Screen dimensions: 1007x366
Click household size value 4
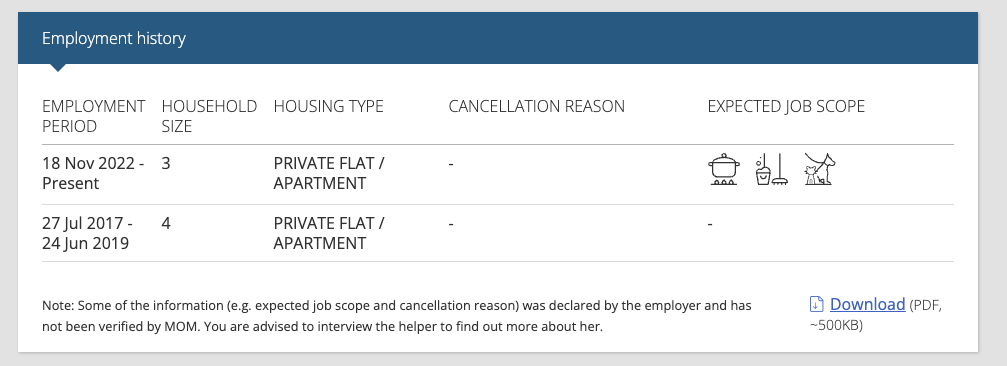pos(166,224)
